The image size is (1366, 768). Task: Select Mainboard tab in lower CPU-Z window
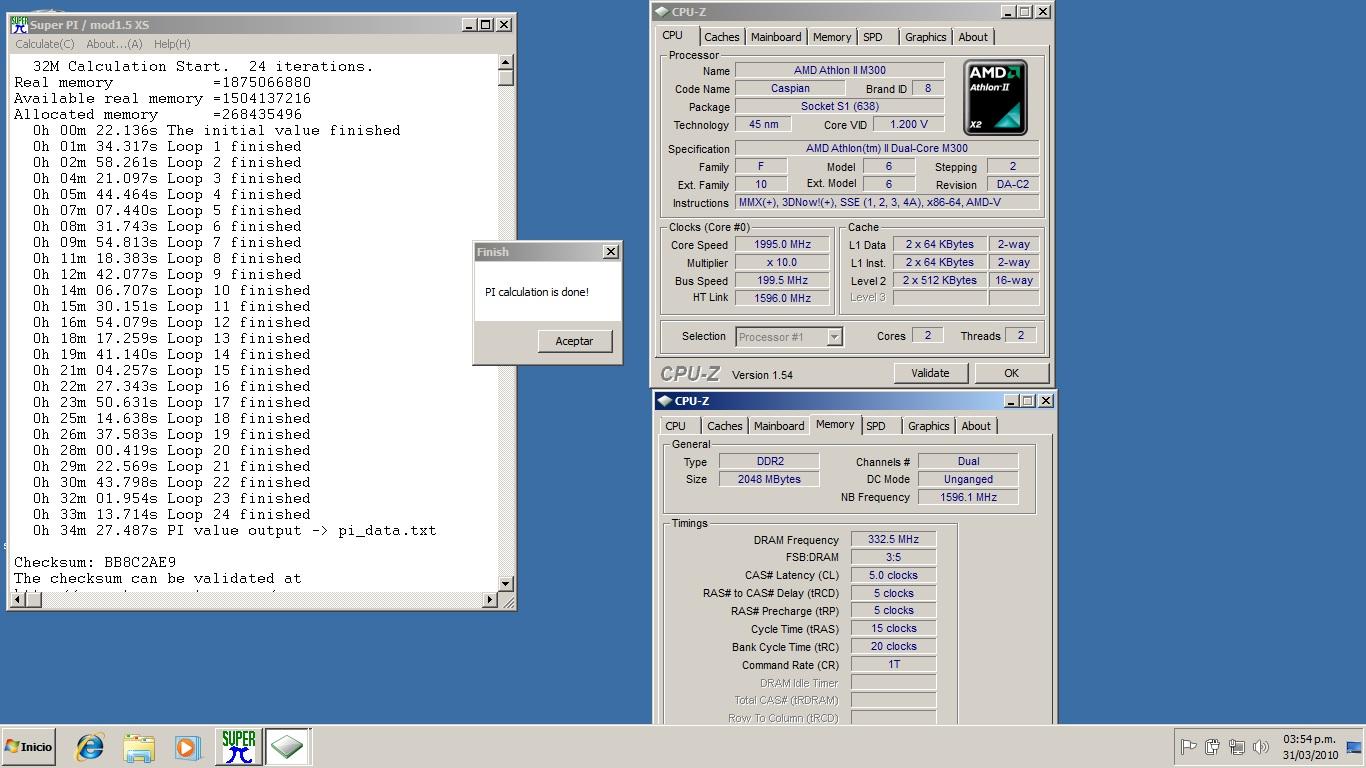tap(779, 426)
